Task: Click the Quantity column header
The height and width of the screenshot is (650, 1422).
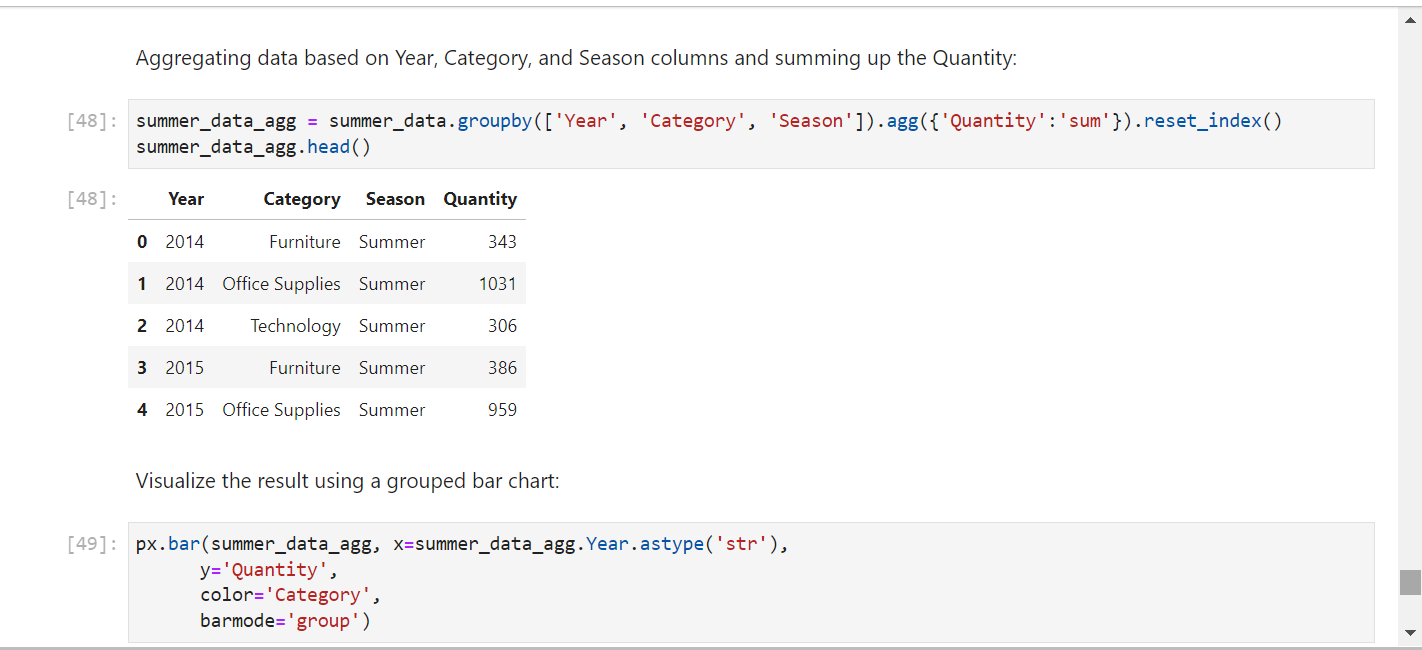Action: 480,199
